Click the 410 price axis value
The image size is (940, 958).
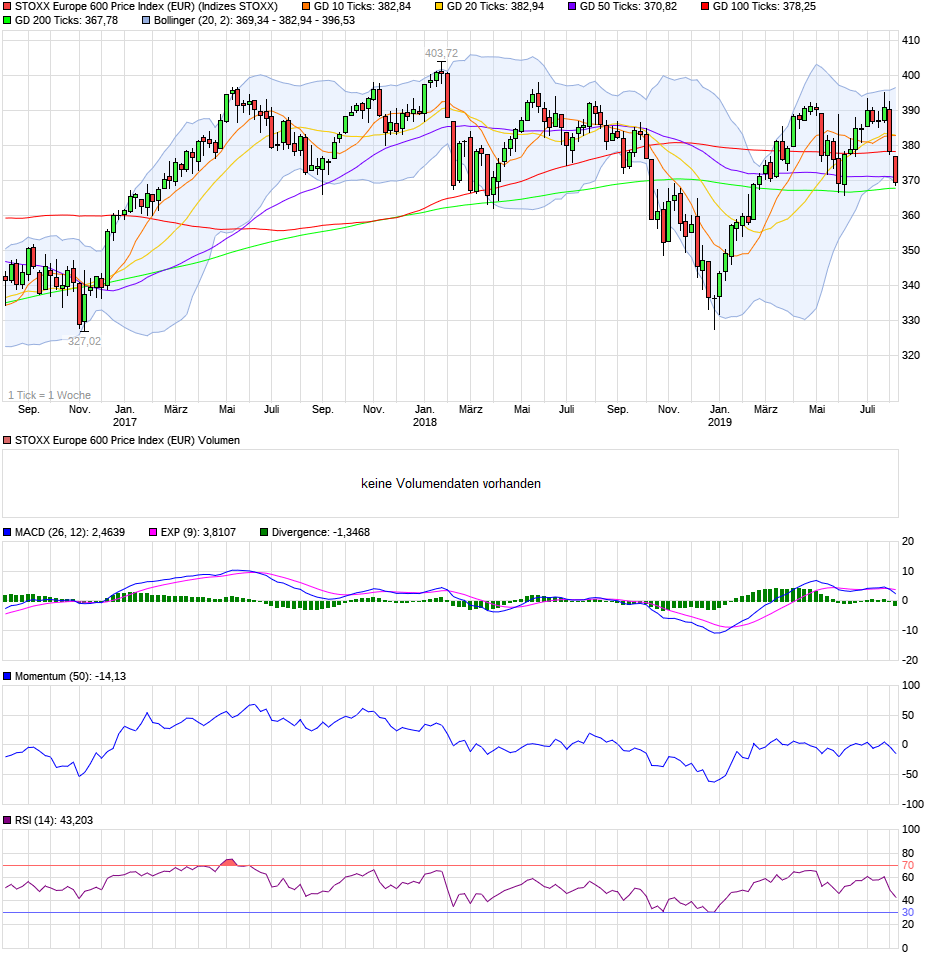tap(911, 41)
